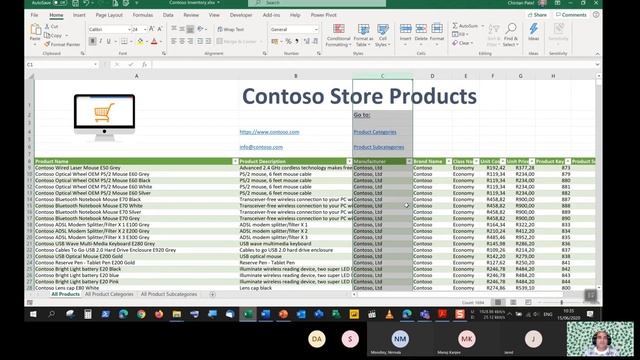Switch to All Product Categories sheet

click(109, 294)
